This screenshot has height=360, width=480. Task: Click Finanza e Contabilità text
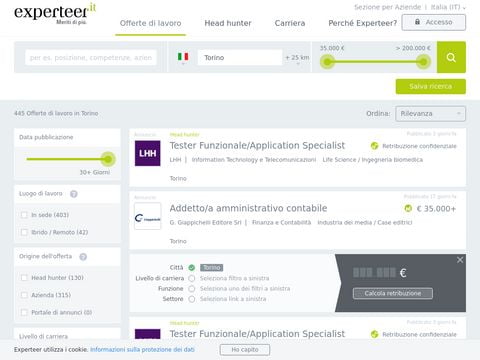[x=281, y=222]
